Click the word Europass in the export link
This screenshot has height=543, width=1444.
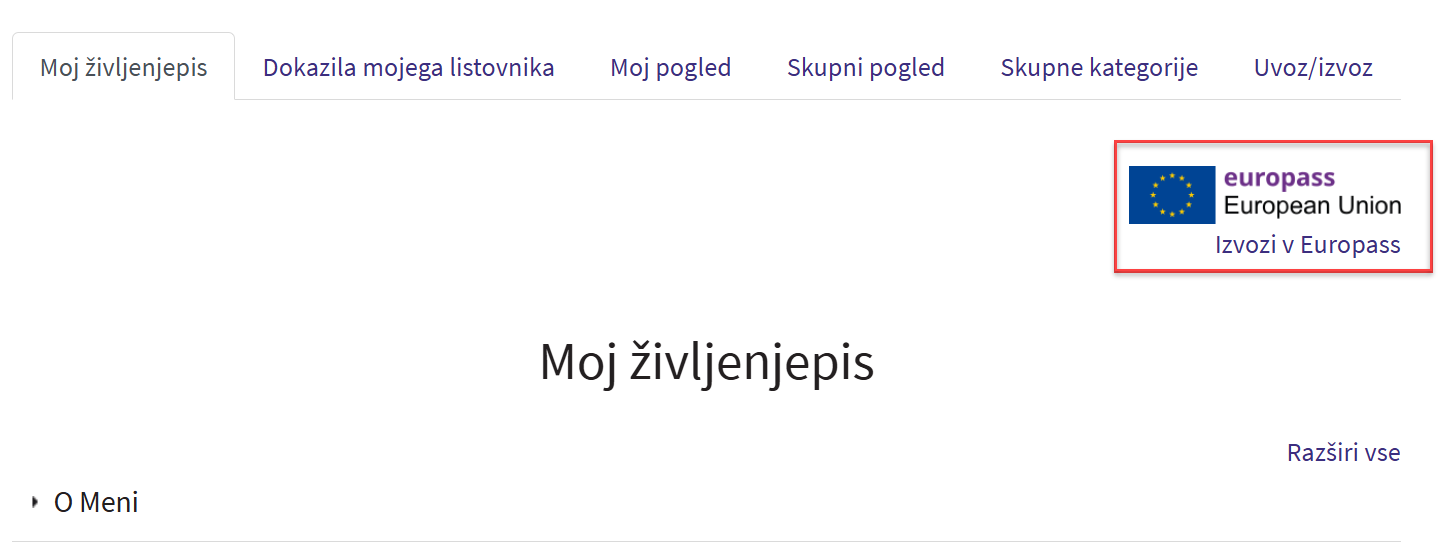point(1350,245)
